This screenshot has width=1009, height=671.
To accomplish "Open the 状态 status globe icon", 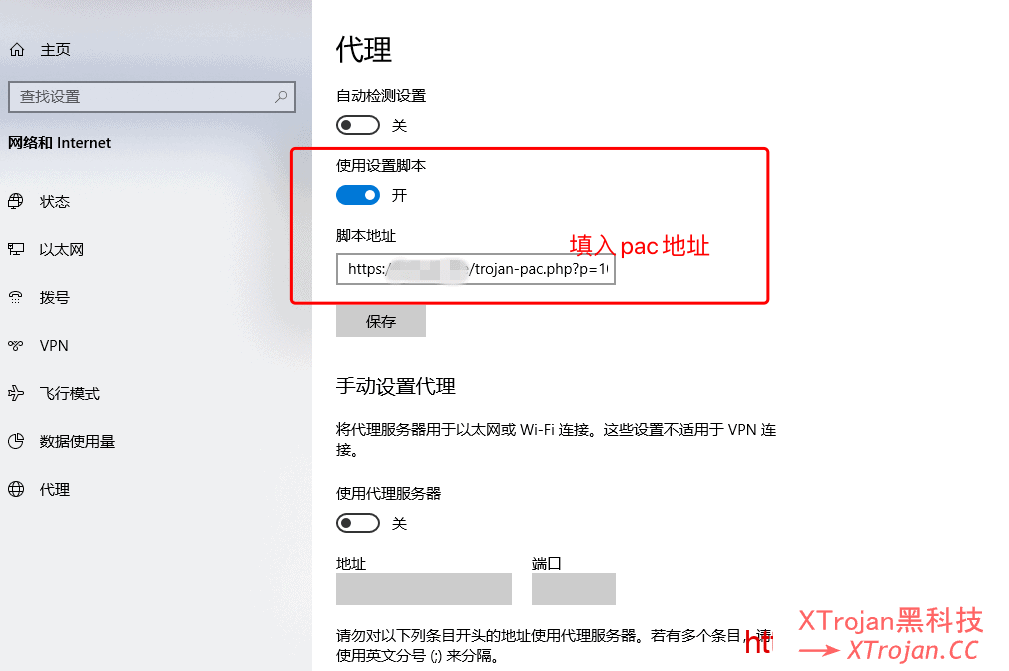I will [x=16, y=201].
